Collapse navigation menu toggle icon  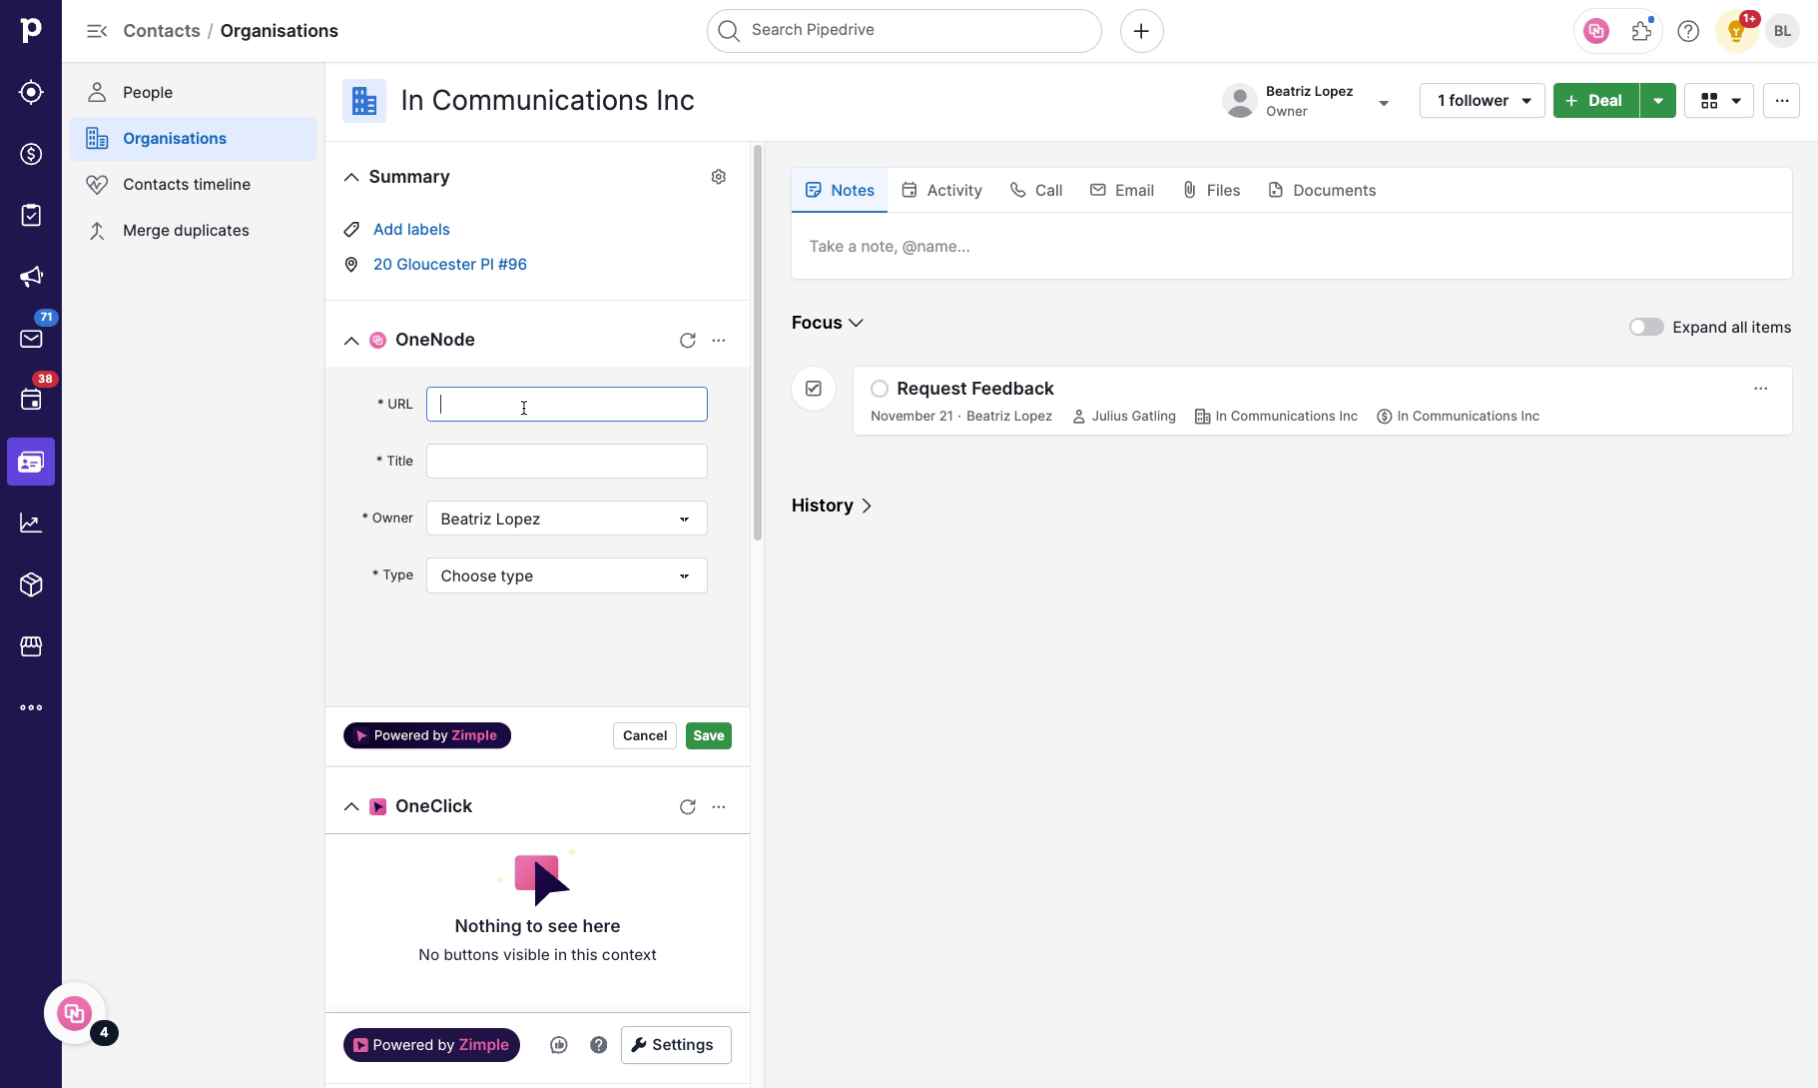pyautogui.click(x=96, y=31)
